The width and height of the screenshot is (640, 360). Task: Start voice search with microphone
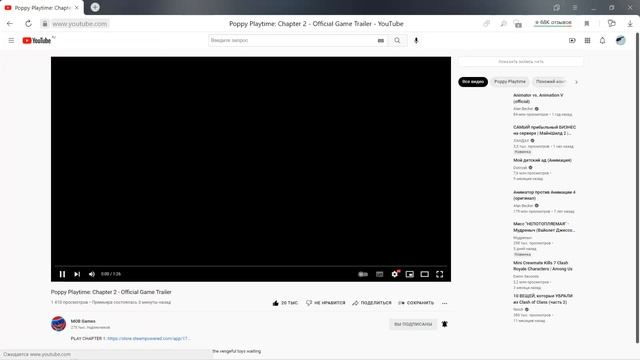point(416,40)
